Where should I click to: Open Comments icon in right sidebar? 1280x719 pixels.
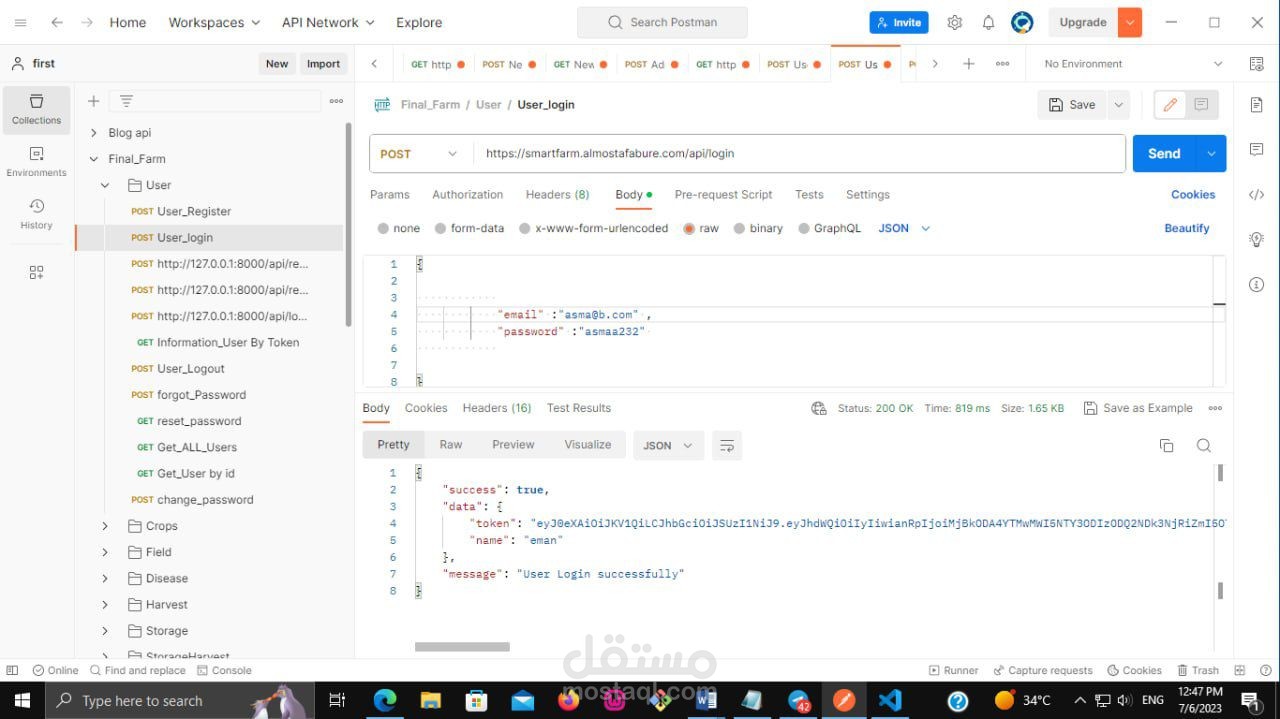[1256, 150]
